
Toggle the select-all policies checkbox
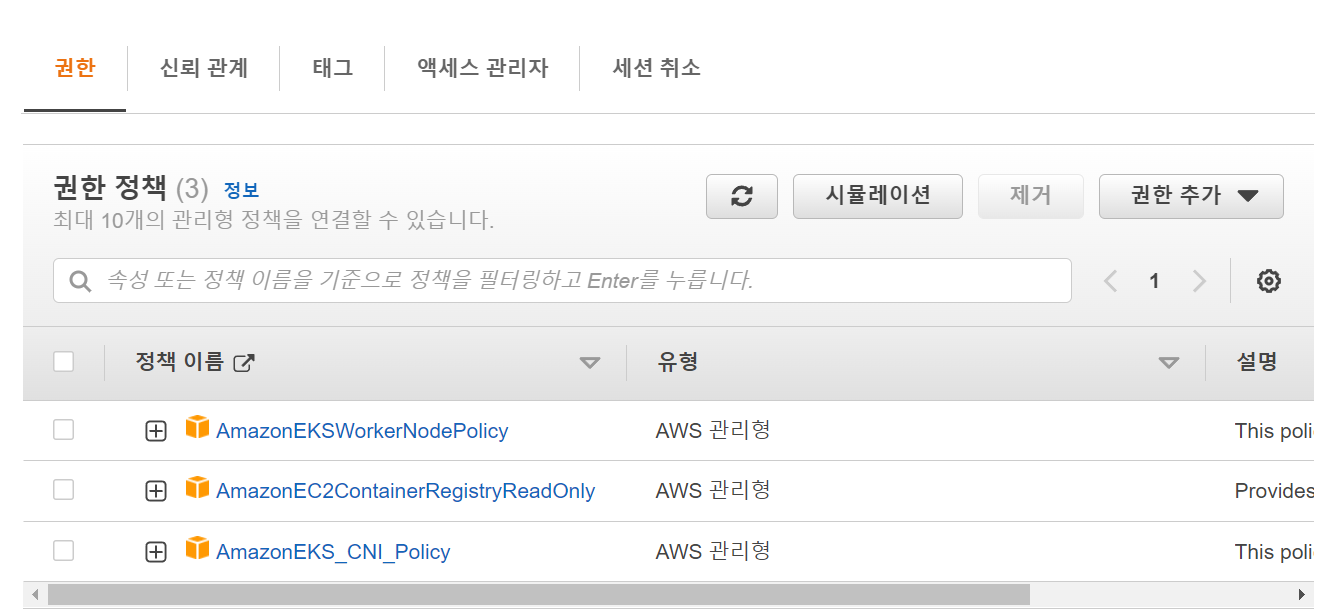pyautogui.click(x=63, y=362)
